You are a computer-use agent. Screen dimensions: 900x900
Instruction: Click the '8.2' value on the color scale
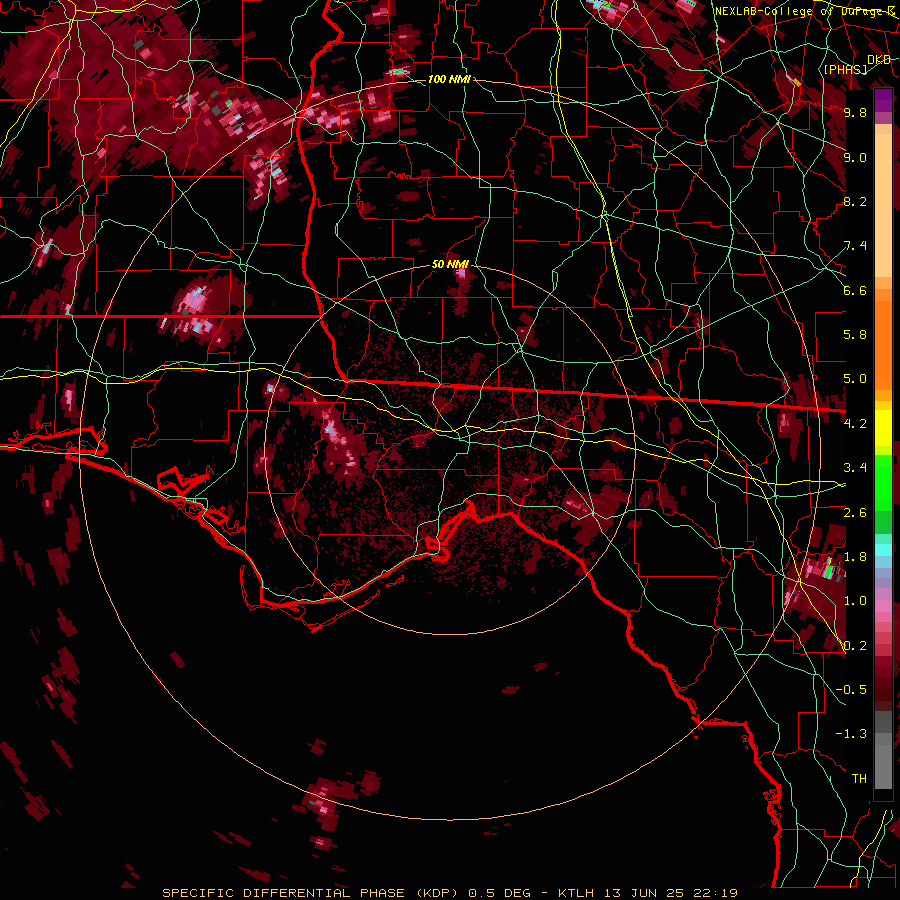coord(855,201)
